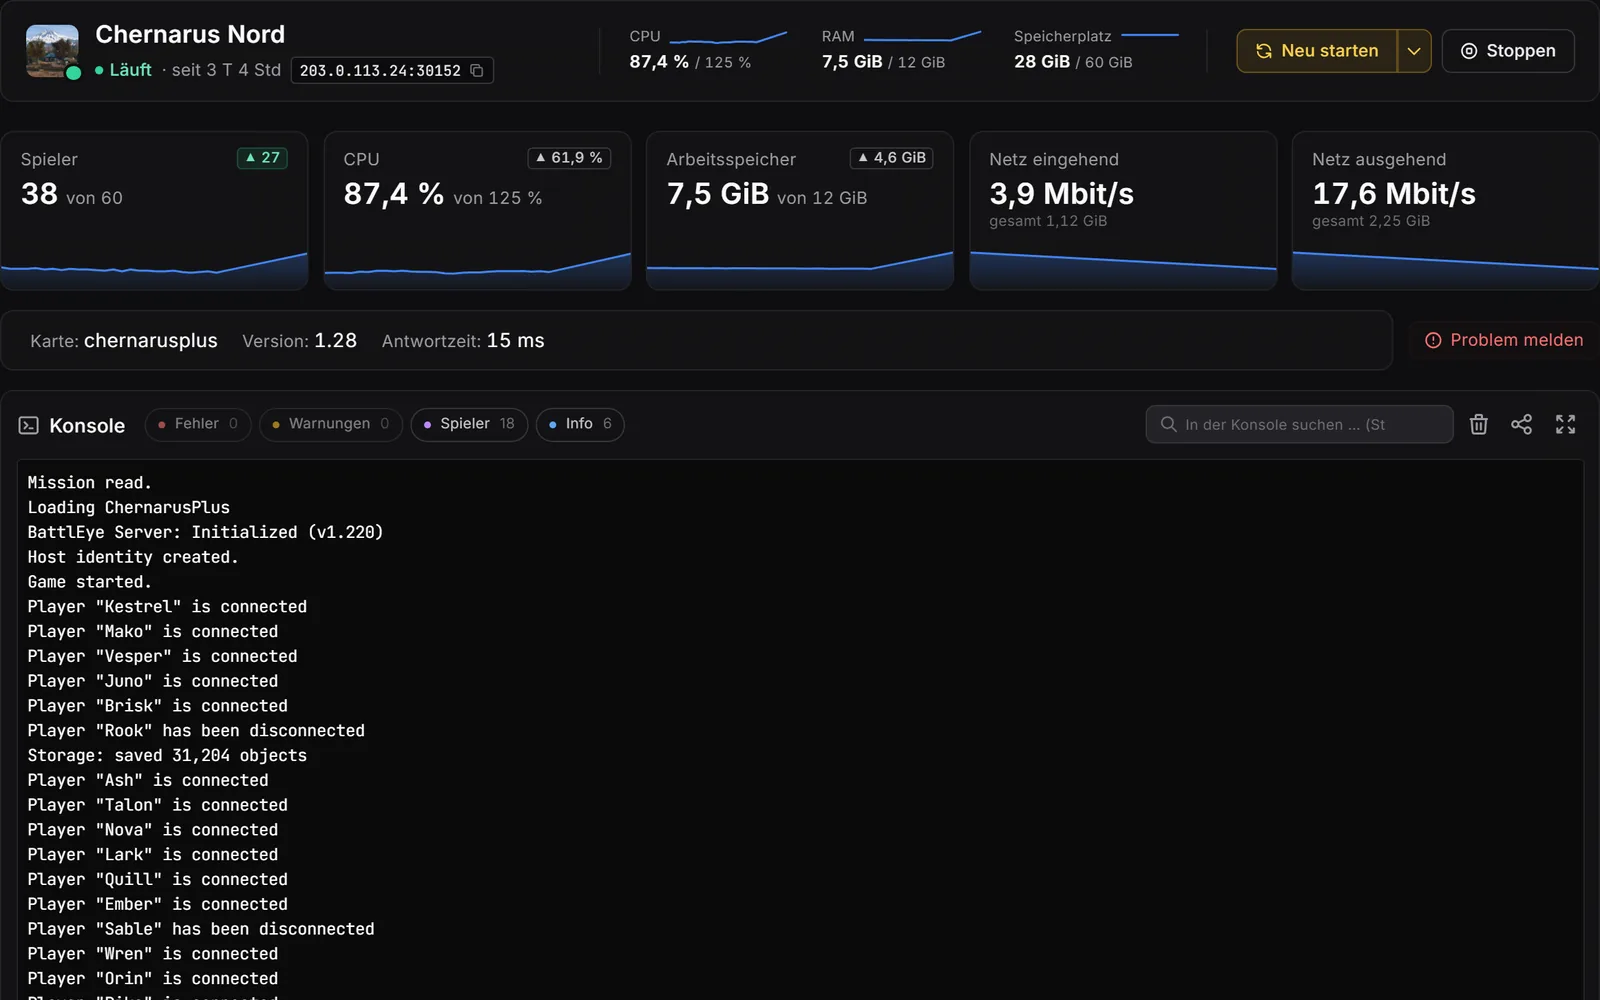Image resolution: width=1600 pixels, height=1000 pixels.
Task: Click the map name chernarusplus
Action: pyautogui.click(x=151, y=341)
